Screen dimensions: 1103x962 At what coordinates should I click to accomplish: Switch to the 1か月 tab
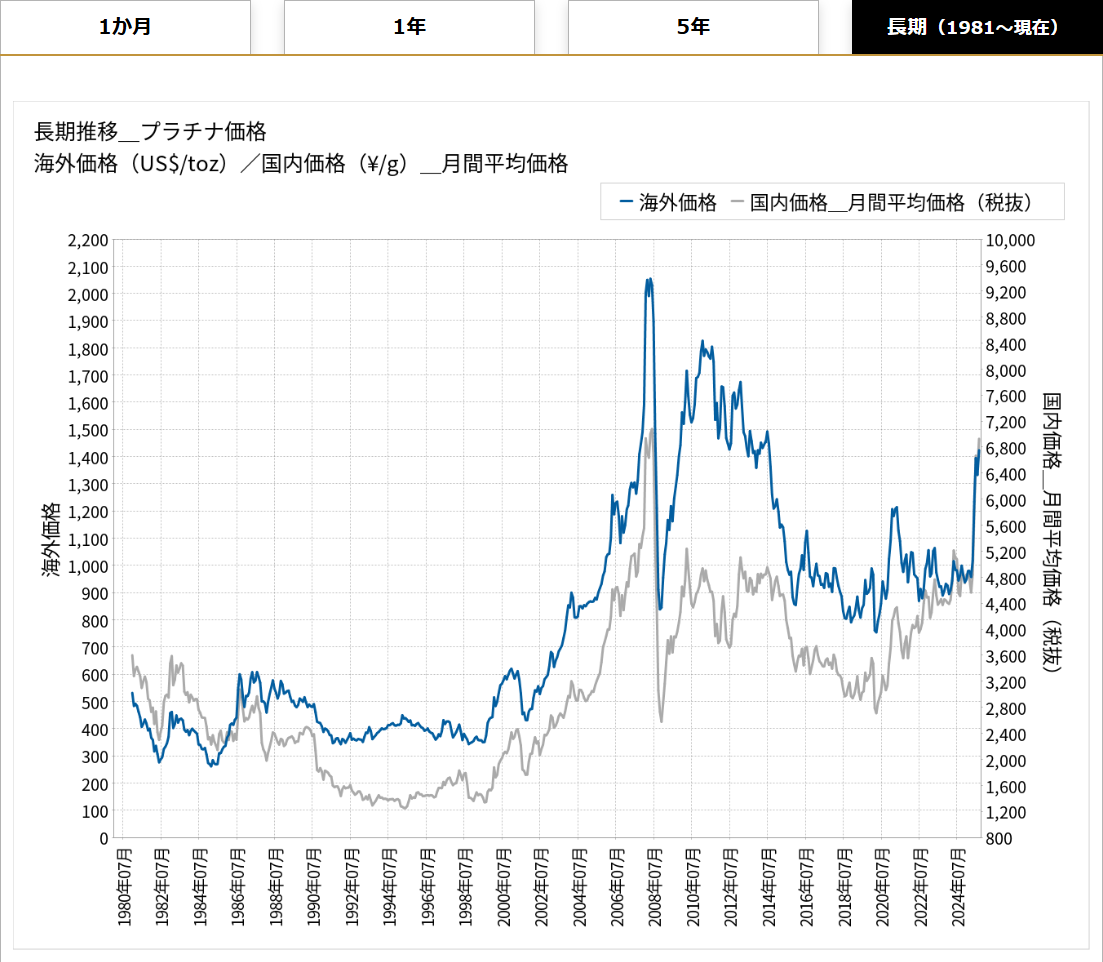[x=125, y=27]
